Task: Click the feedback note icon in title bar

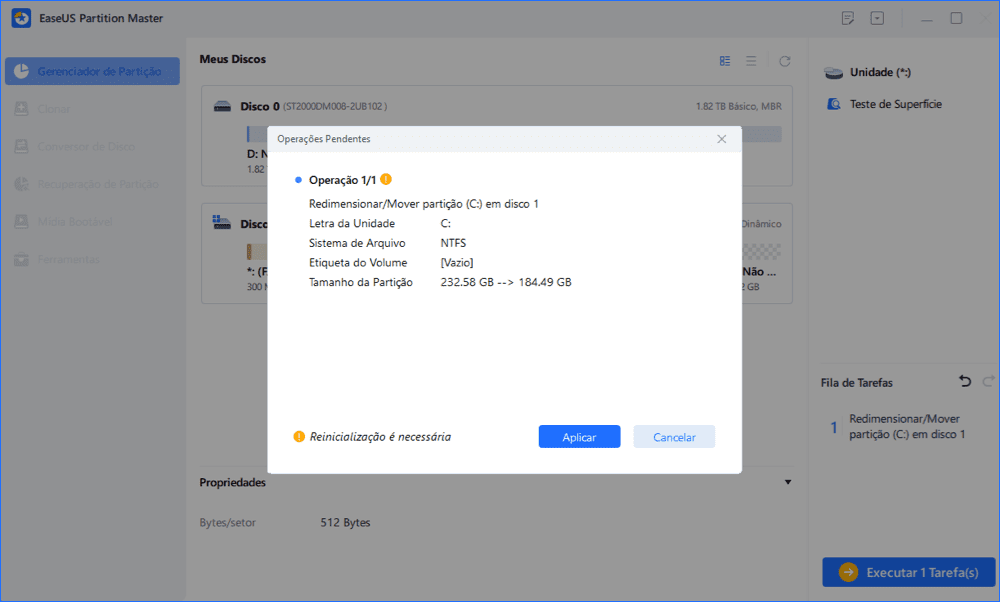Action: (848, 18)
